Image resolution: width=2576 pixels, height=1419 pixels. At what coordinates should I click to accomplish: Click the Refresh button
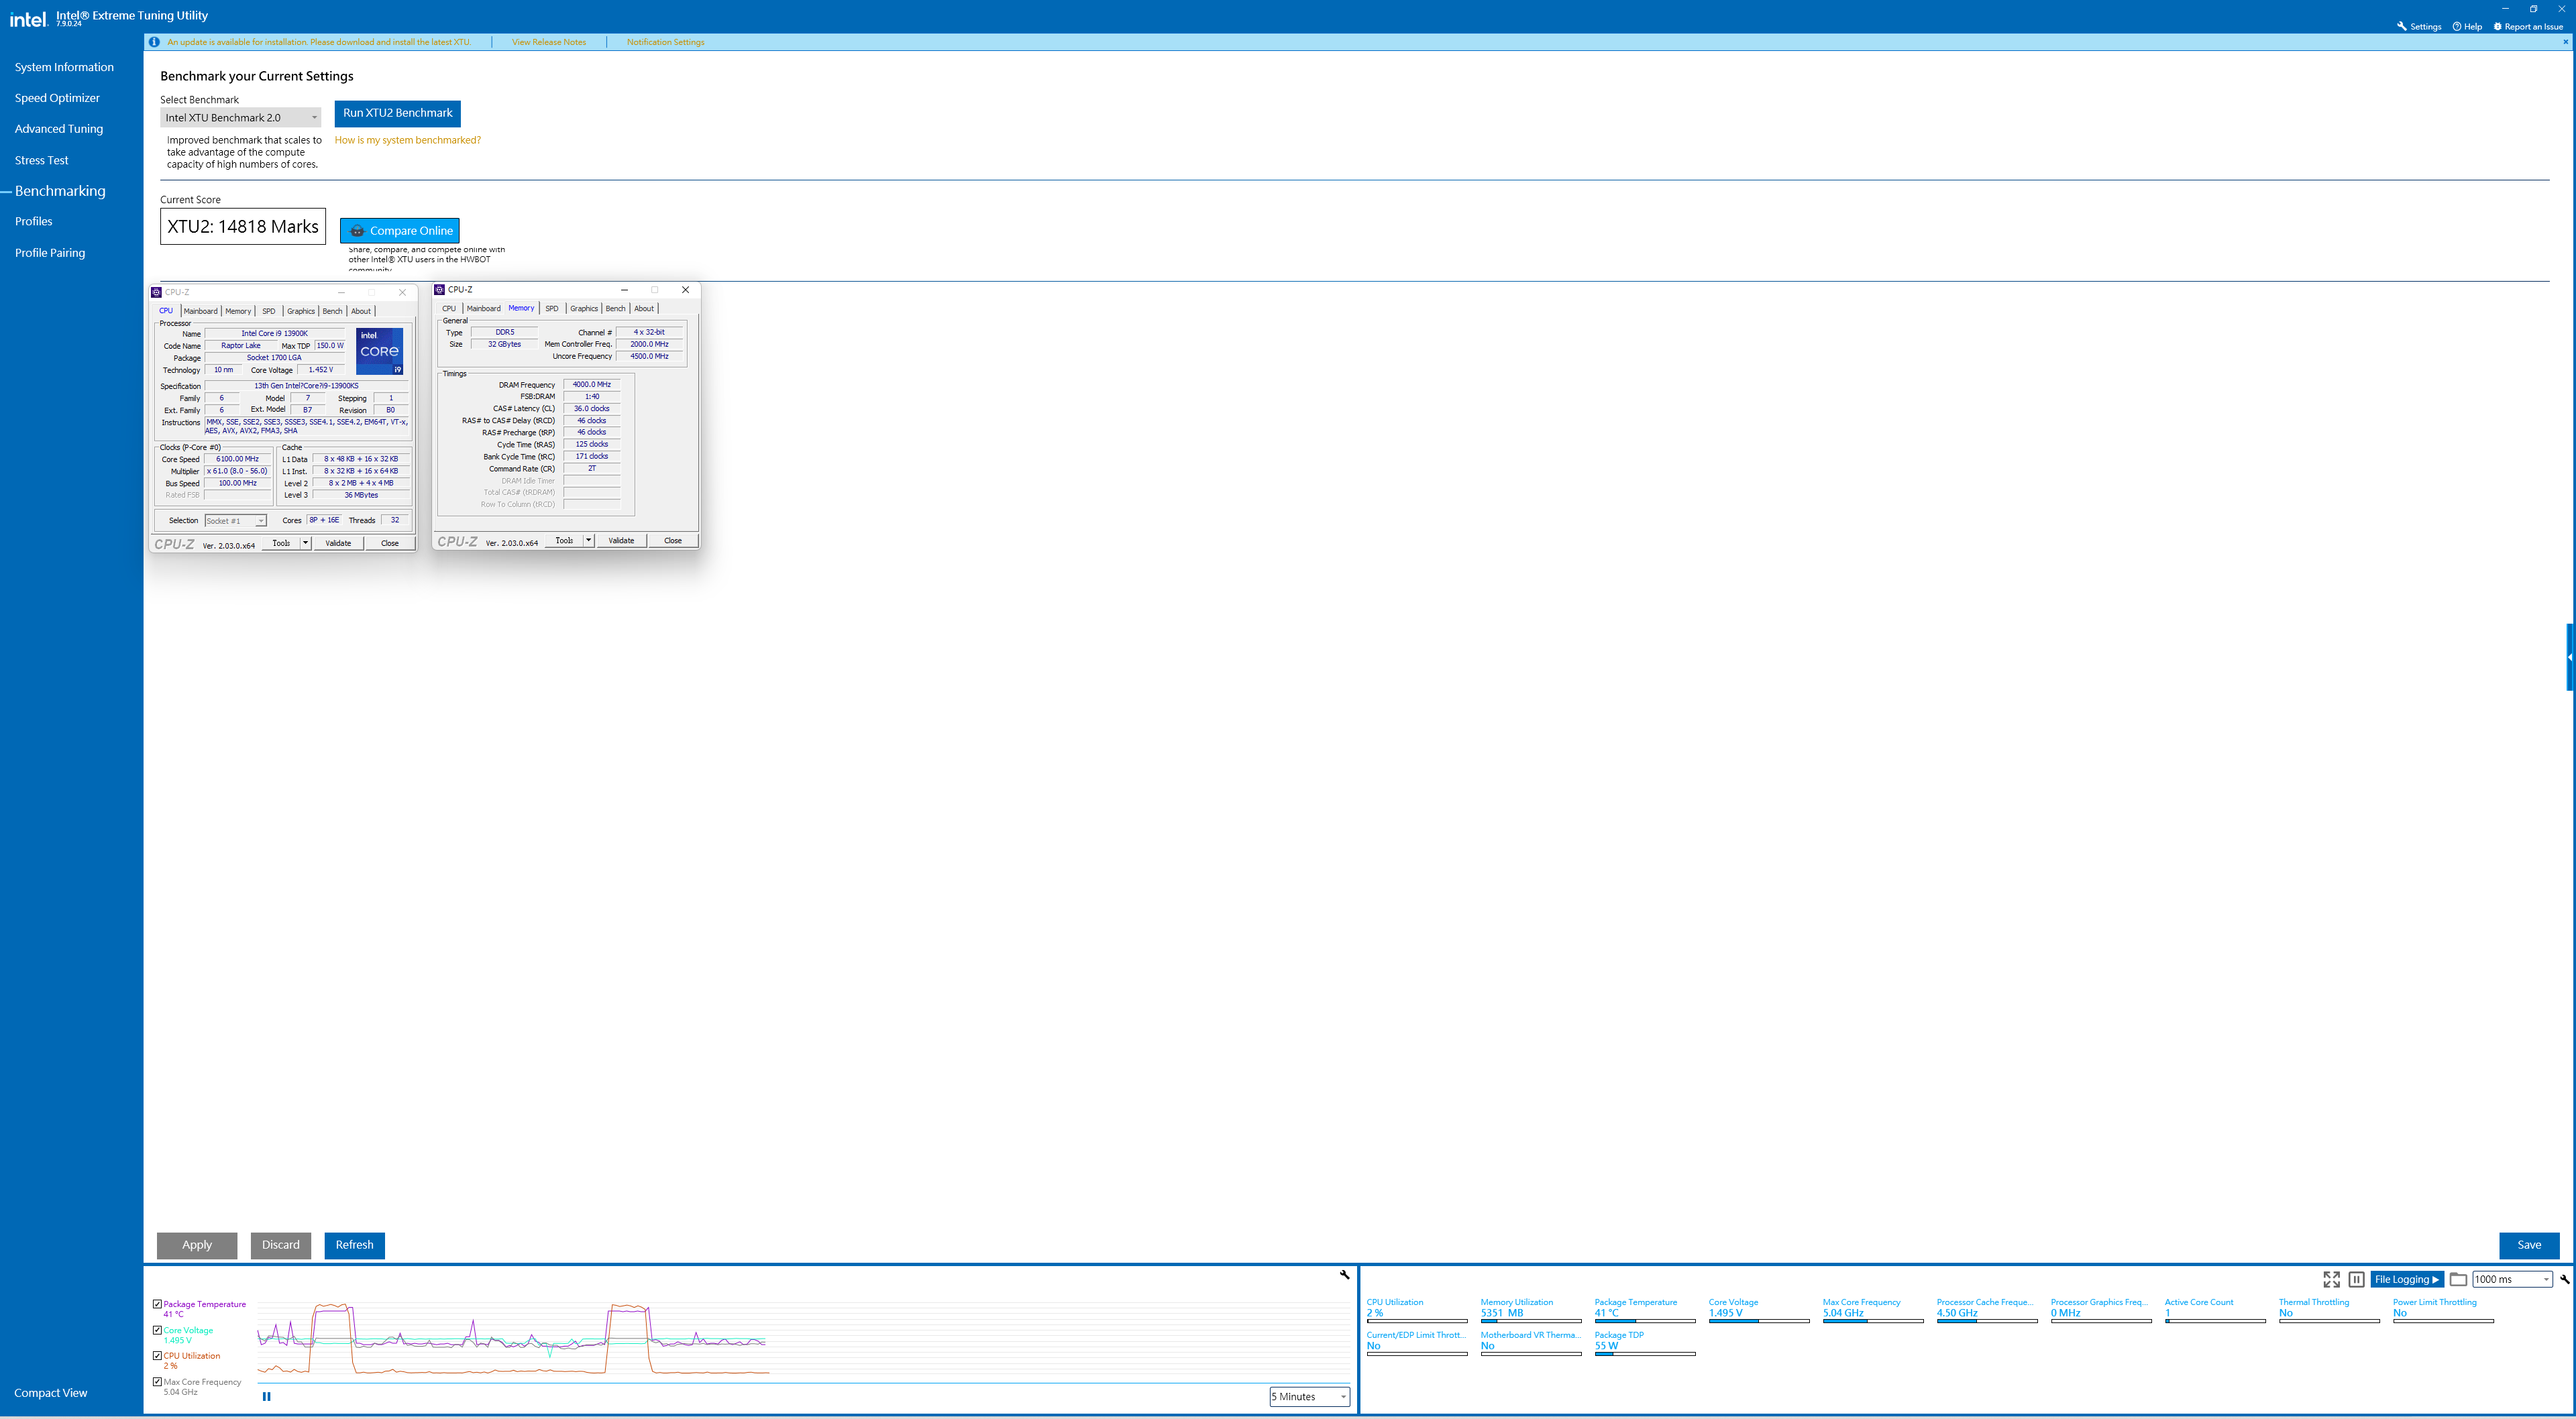point(354,1245)
